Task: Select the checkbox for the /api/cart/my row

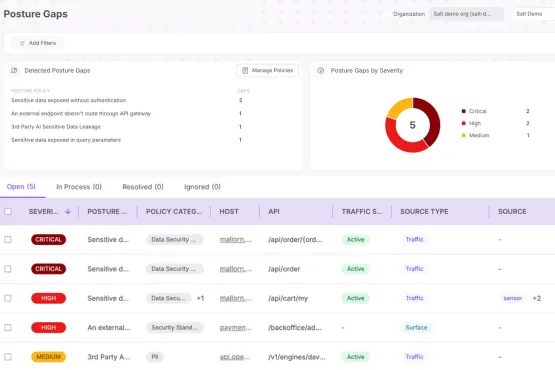Action: [x=8, y=298]
